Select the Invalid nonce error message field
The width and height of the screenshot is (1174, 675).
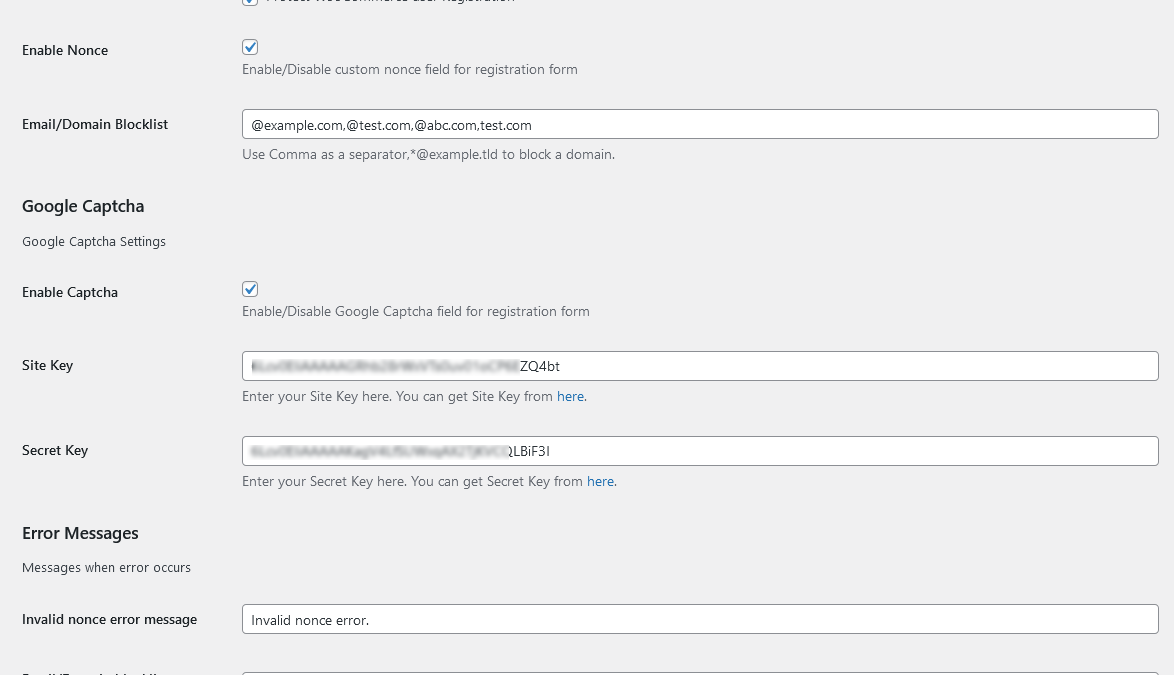700,619
